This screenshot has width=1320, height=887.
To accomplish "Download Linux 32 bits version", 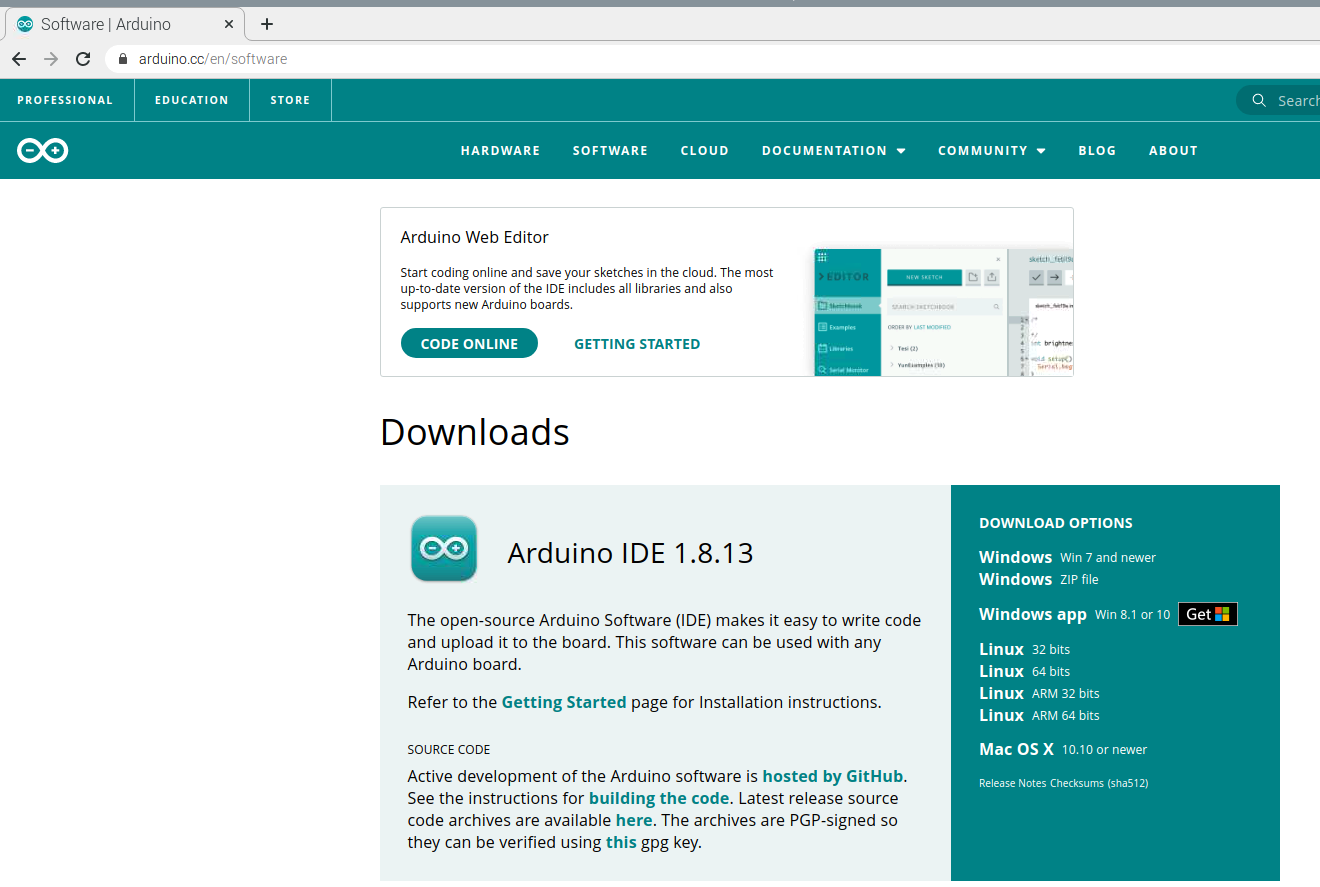I will 1024,649.
